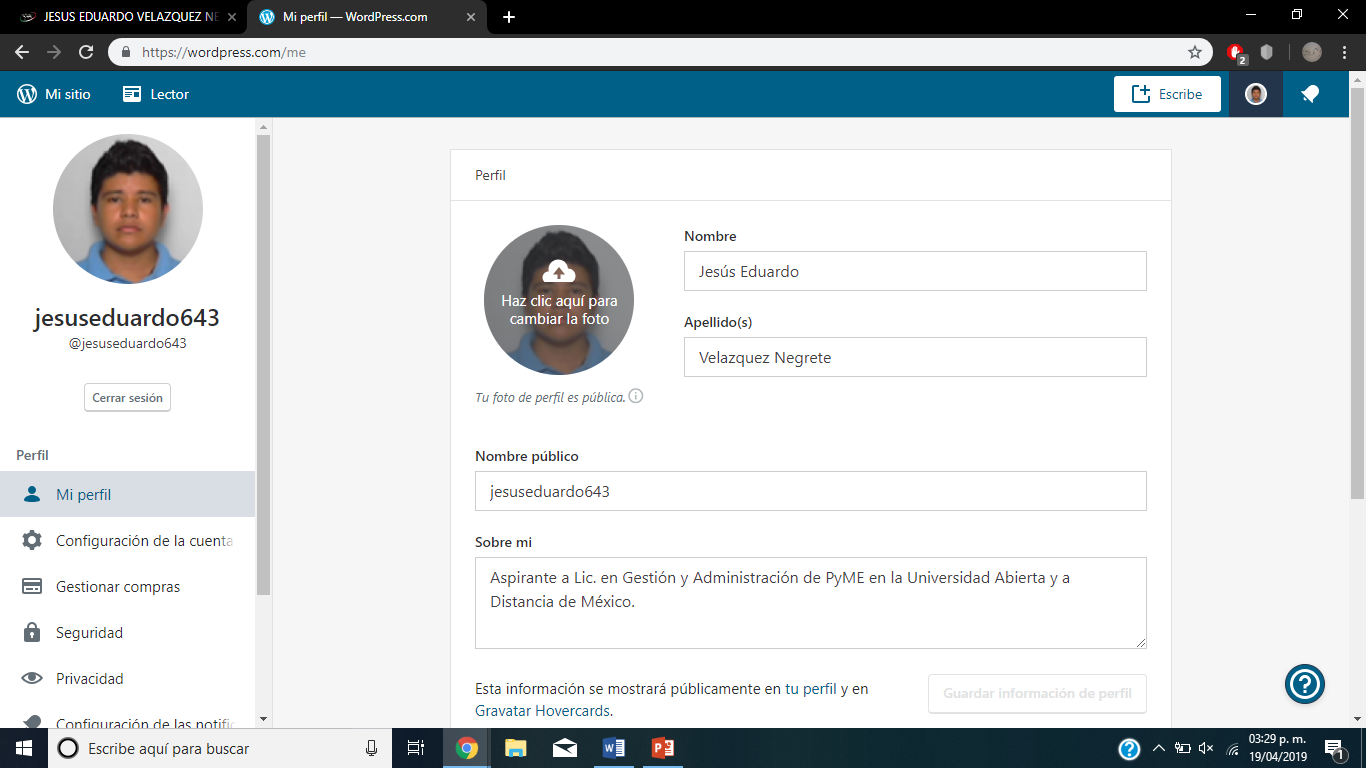Click the upload photo cloud icon
This screenshot has width=1366, height=768.
coord(559,271)
